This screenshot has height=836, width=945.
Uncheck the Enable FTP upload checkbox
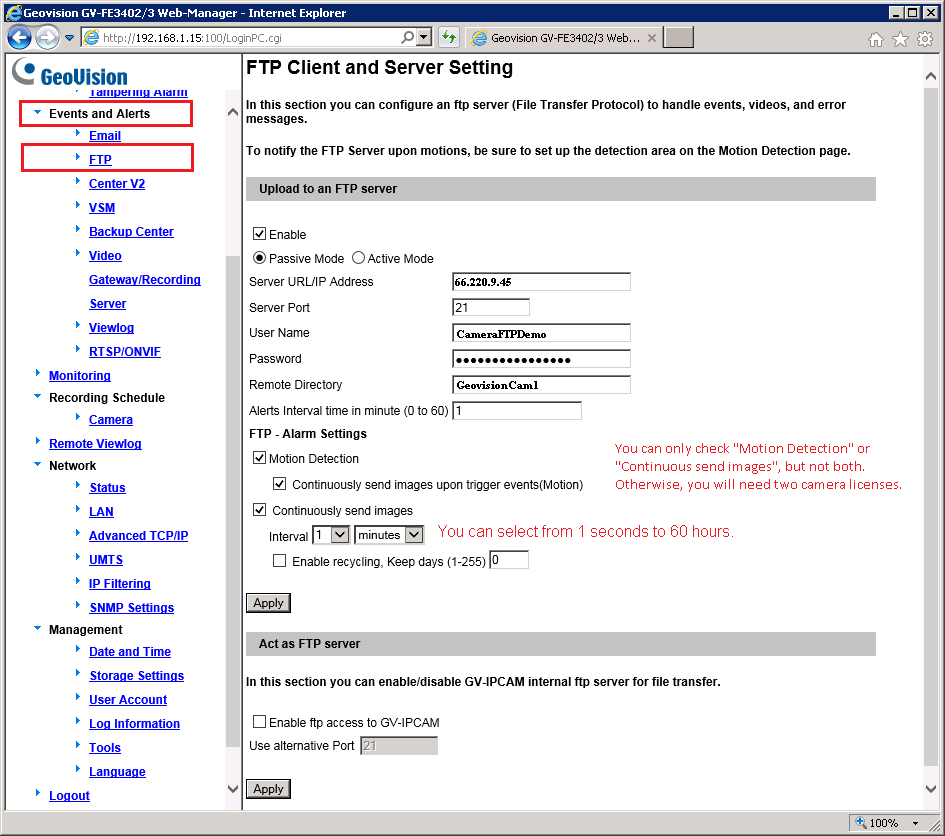click(x=260, y=234)
